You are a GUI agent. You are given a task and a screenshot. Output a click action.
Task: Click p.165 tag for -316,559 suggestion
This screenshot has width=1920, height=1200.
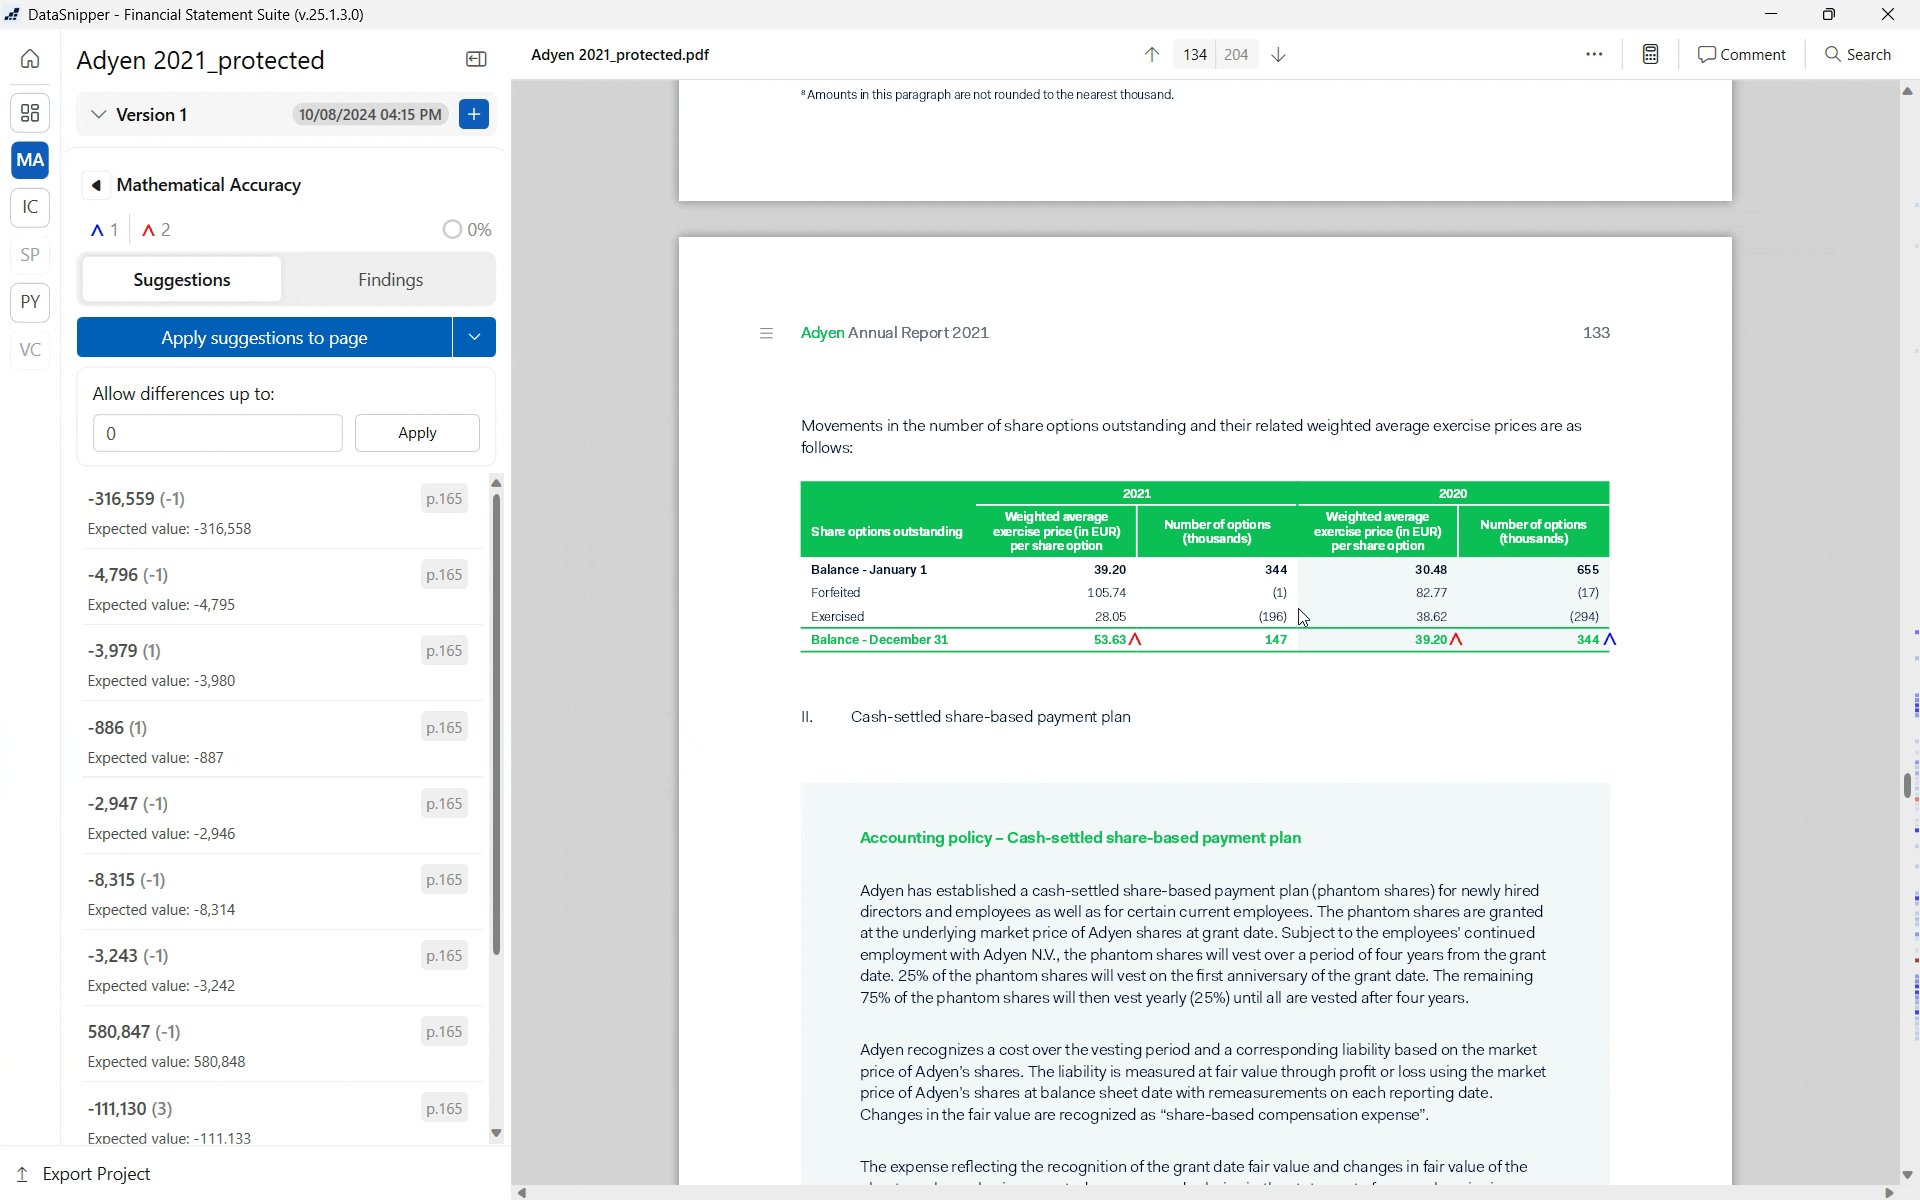coord(444,499)
